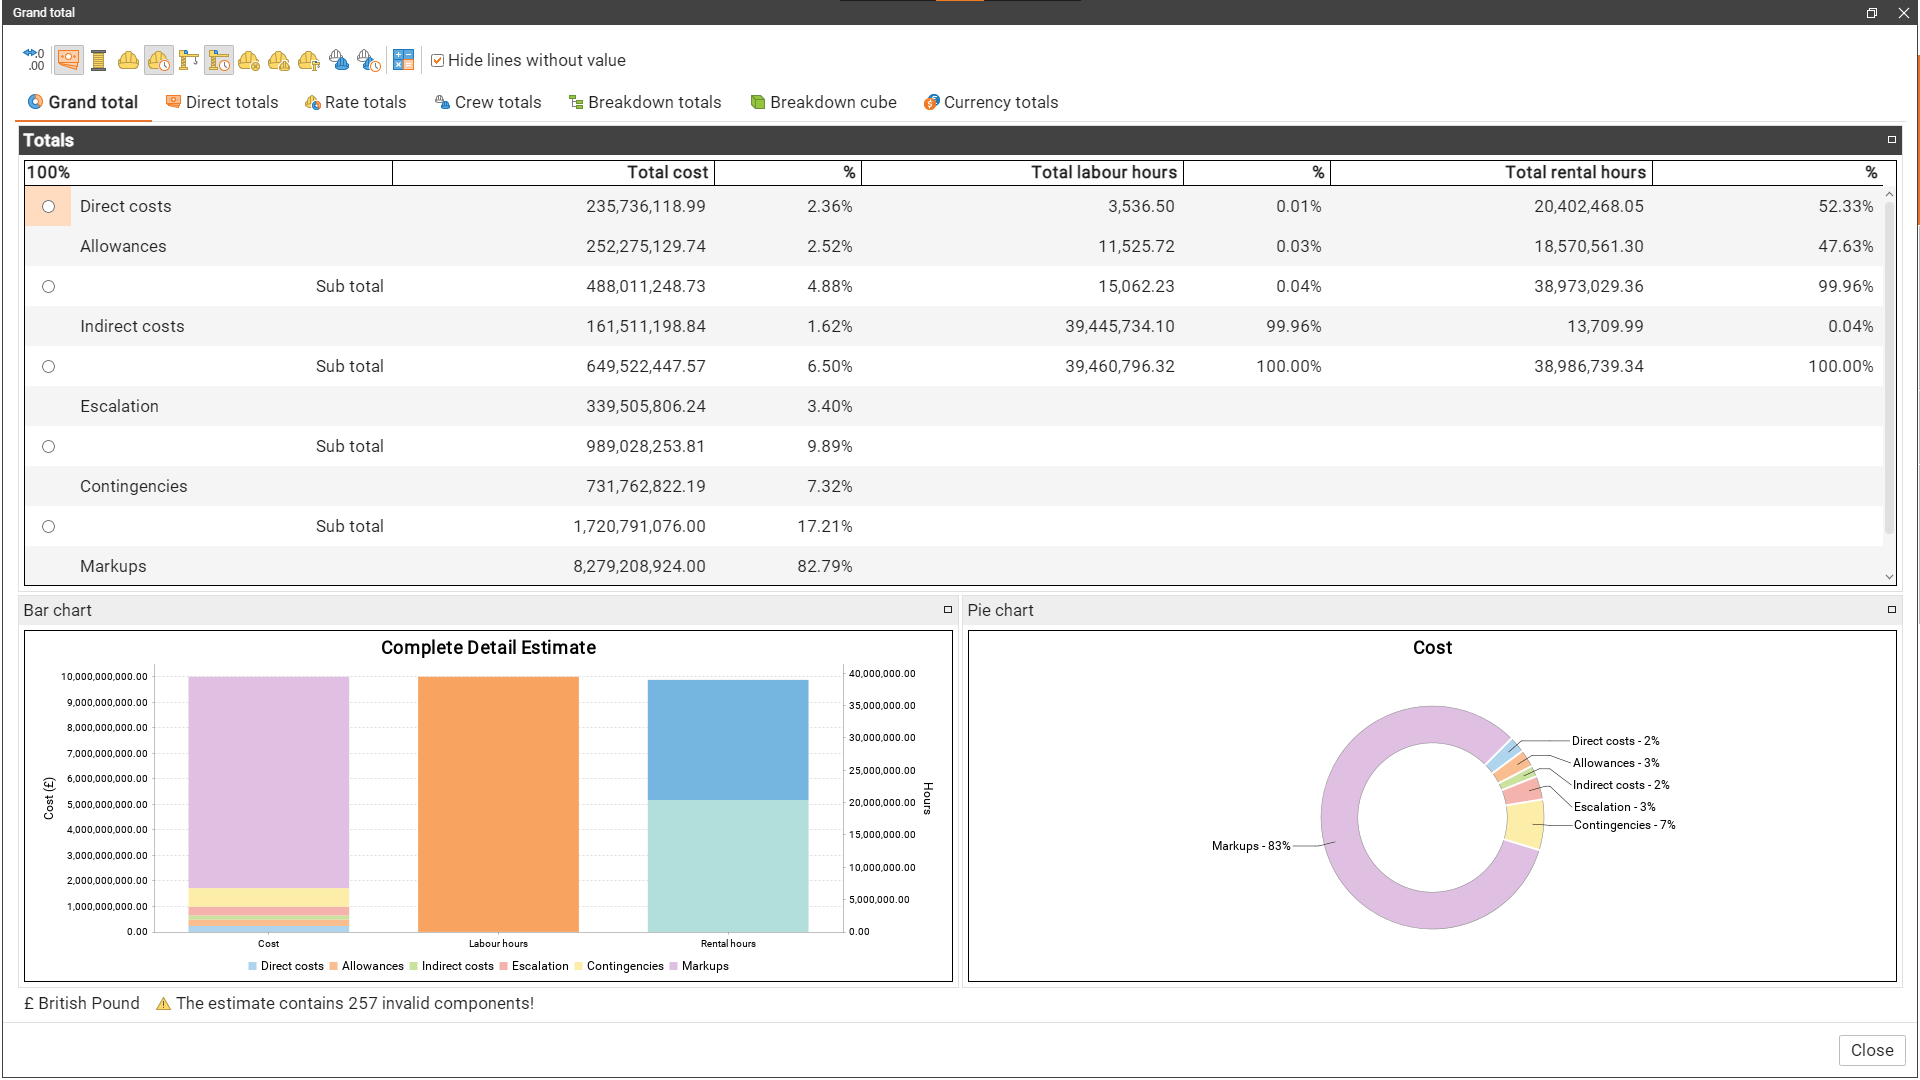Click the Indirect costs row label
This screenshot has width=1920, height=1080.
click(x=132, y=326)
